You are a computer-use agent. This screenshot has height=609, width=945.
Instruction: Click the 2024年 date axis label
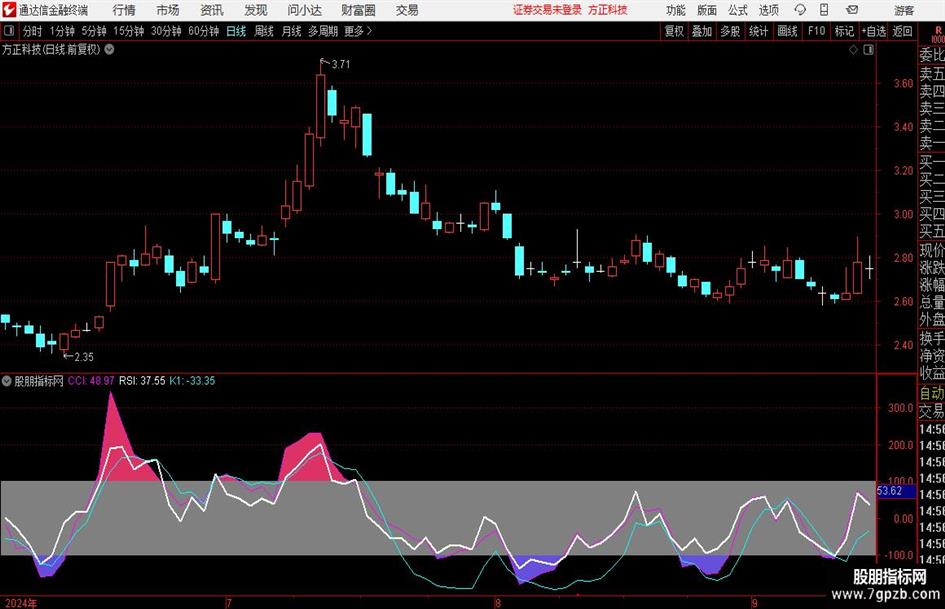click(20, 603)
